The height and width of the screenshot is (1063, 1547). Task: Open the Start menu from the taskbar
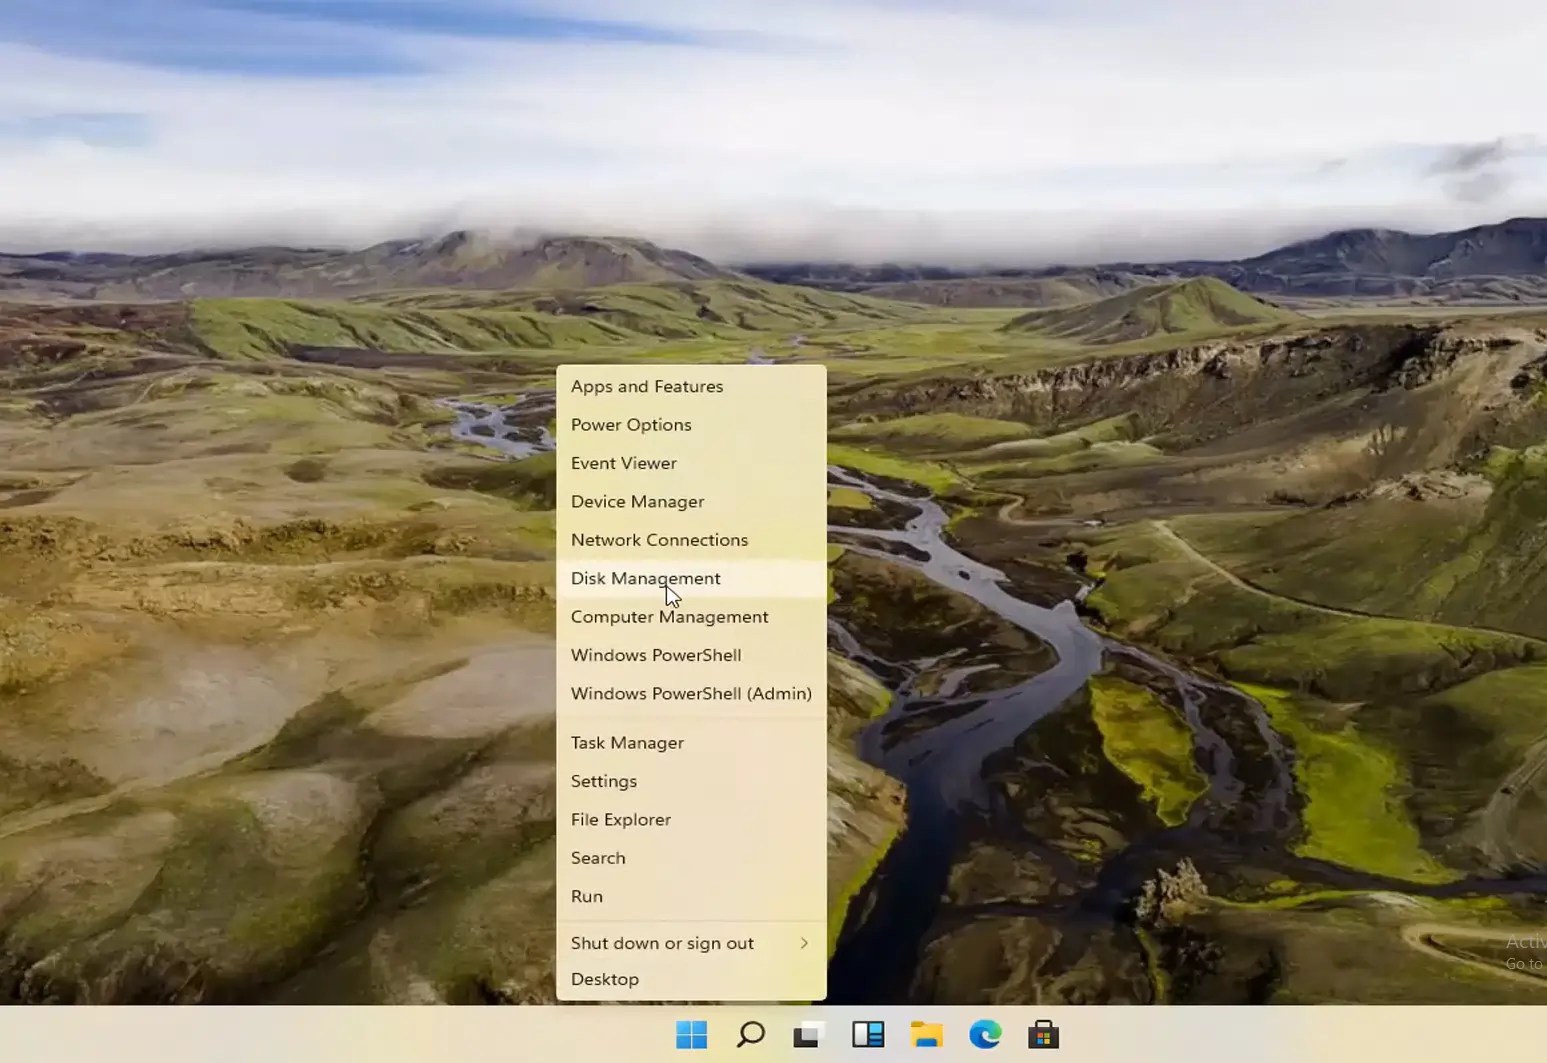[x=692, y=1035]
